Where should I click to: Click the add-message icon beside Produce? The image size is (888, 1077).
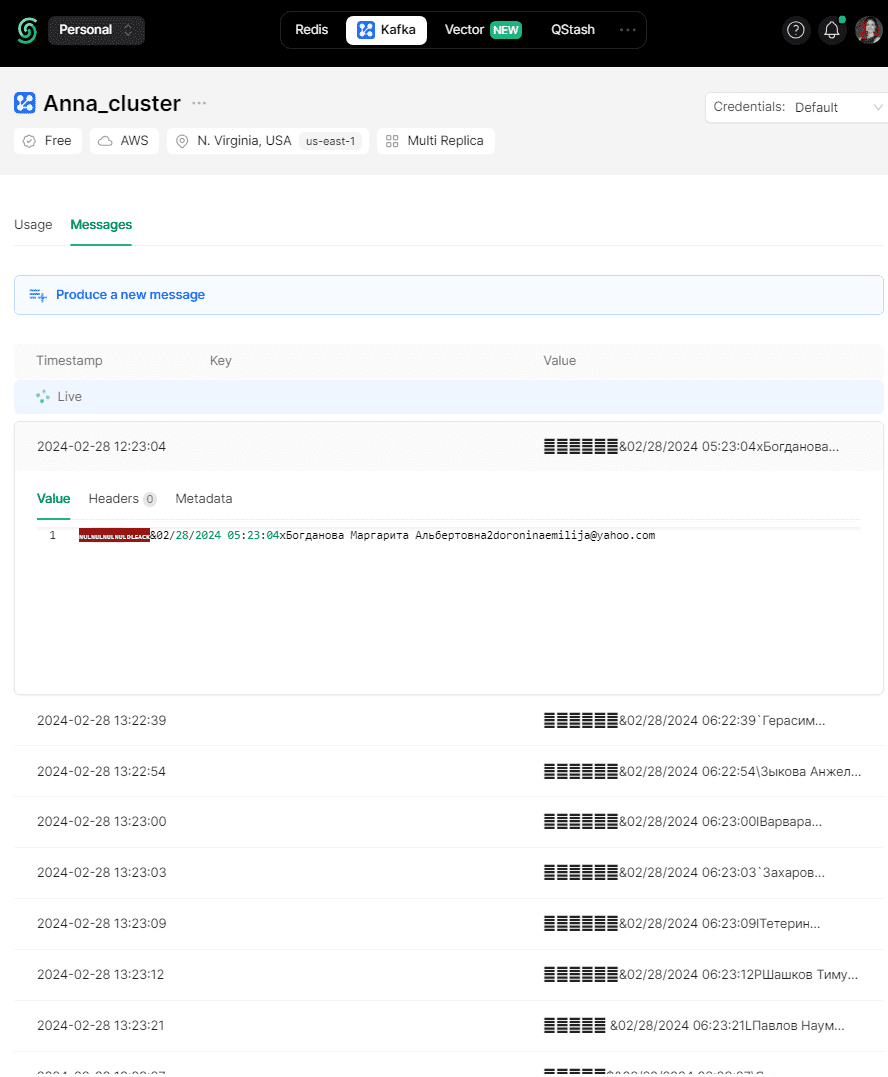coord(38,295)
